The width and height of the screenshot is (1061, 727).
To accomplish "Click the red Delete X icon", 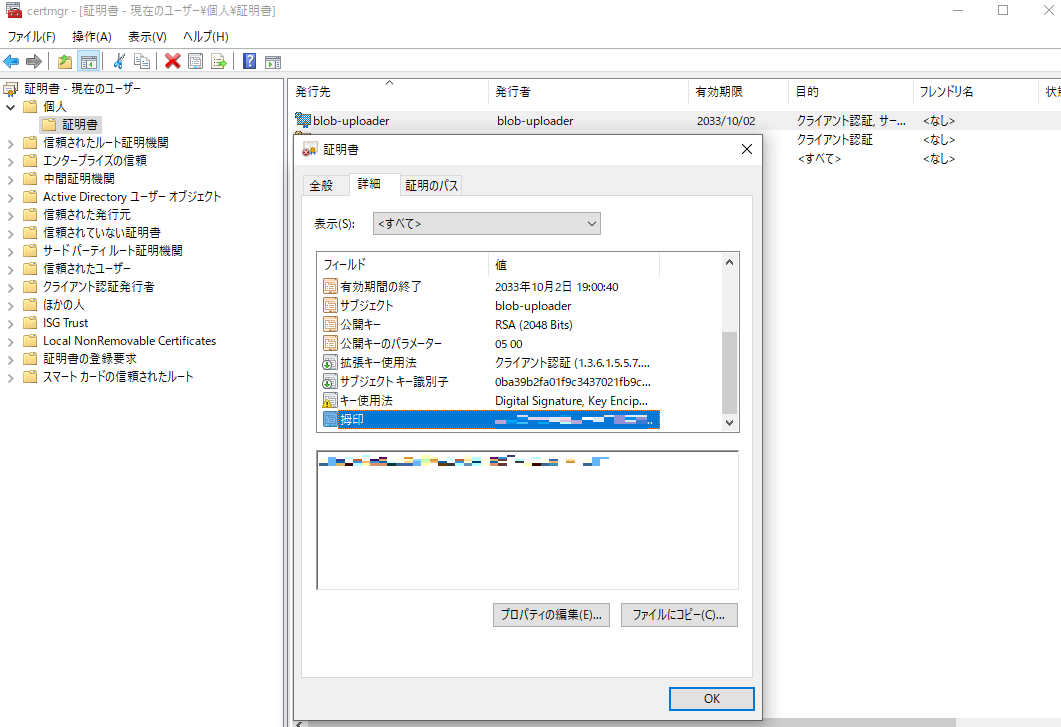I will click(x=173, y=62).
